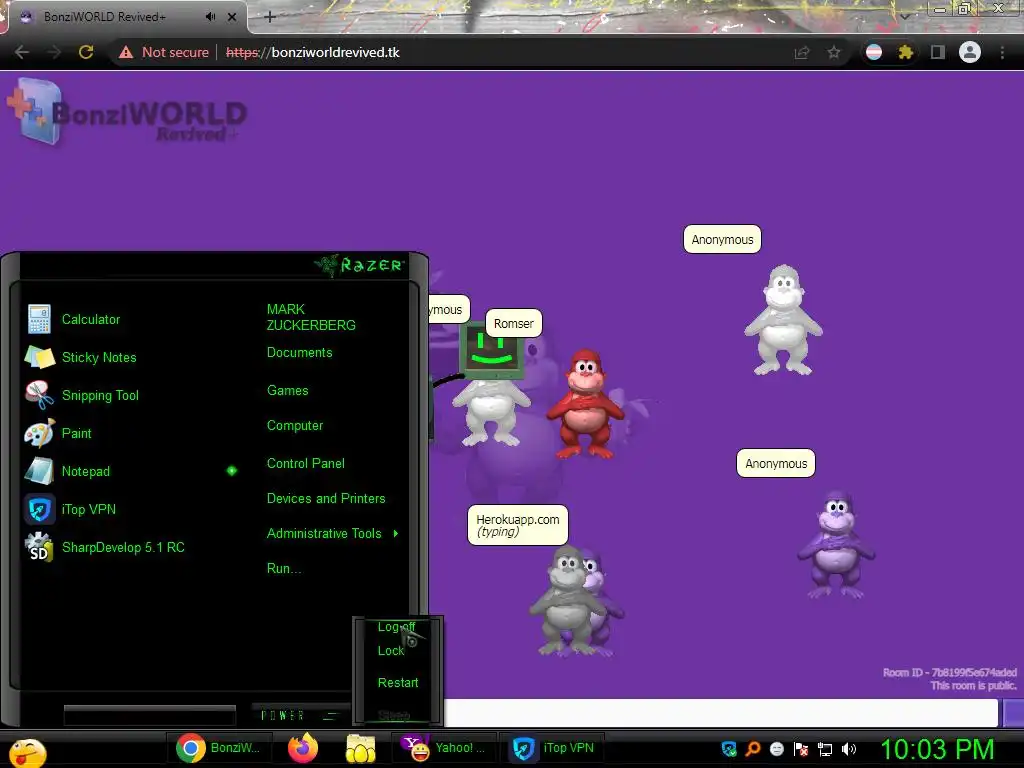The image size is (1024, 768).
Task: Click the Herokuapp.com typing speech bubble
Action: tap(518, 524)
